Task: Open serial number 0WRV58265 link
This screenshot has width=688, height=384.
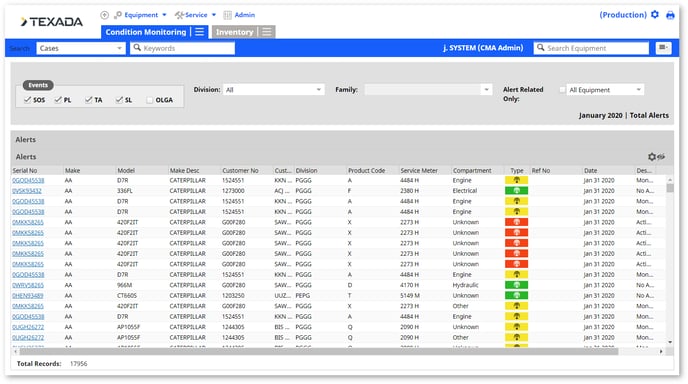Action: 28,285
